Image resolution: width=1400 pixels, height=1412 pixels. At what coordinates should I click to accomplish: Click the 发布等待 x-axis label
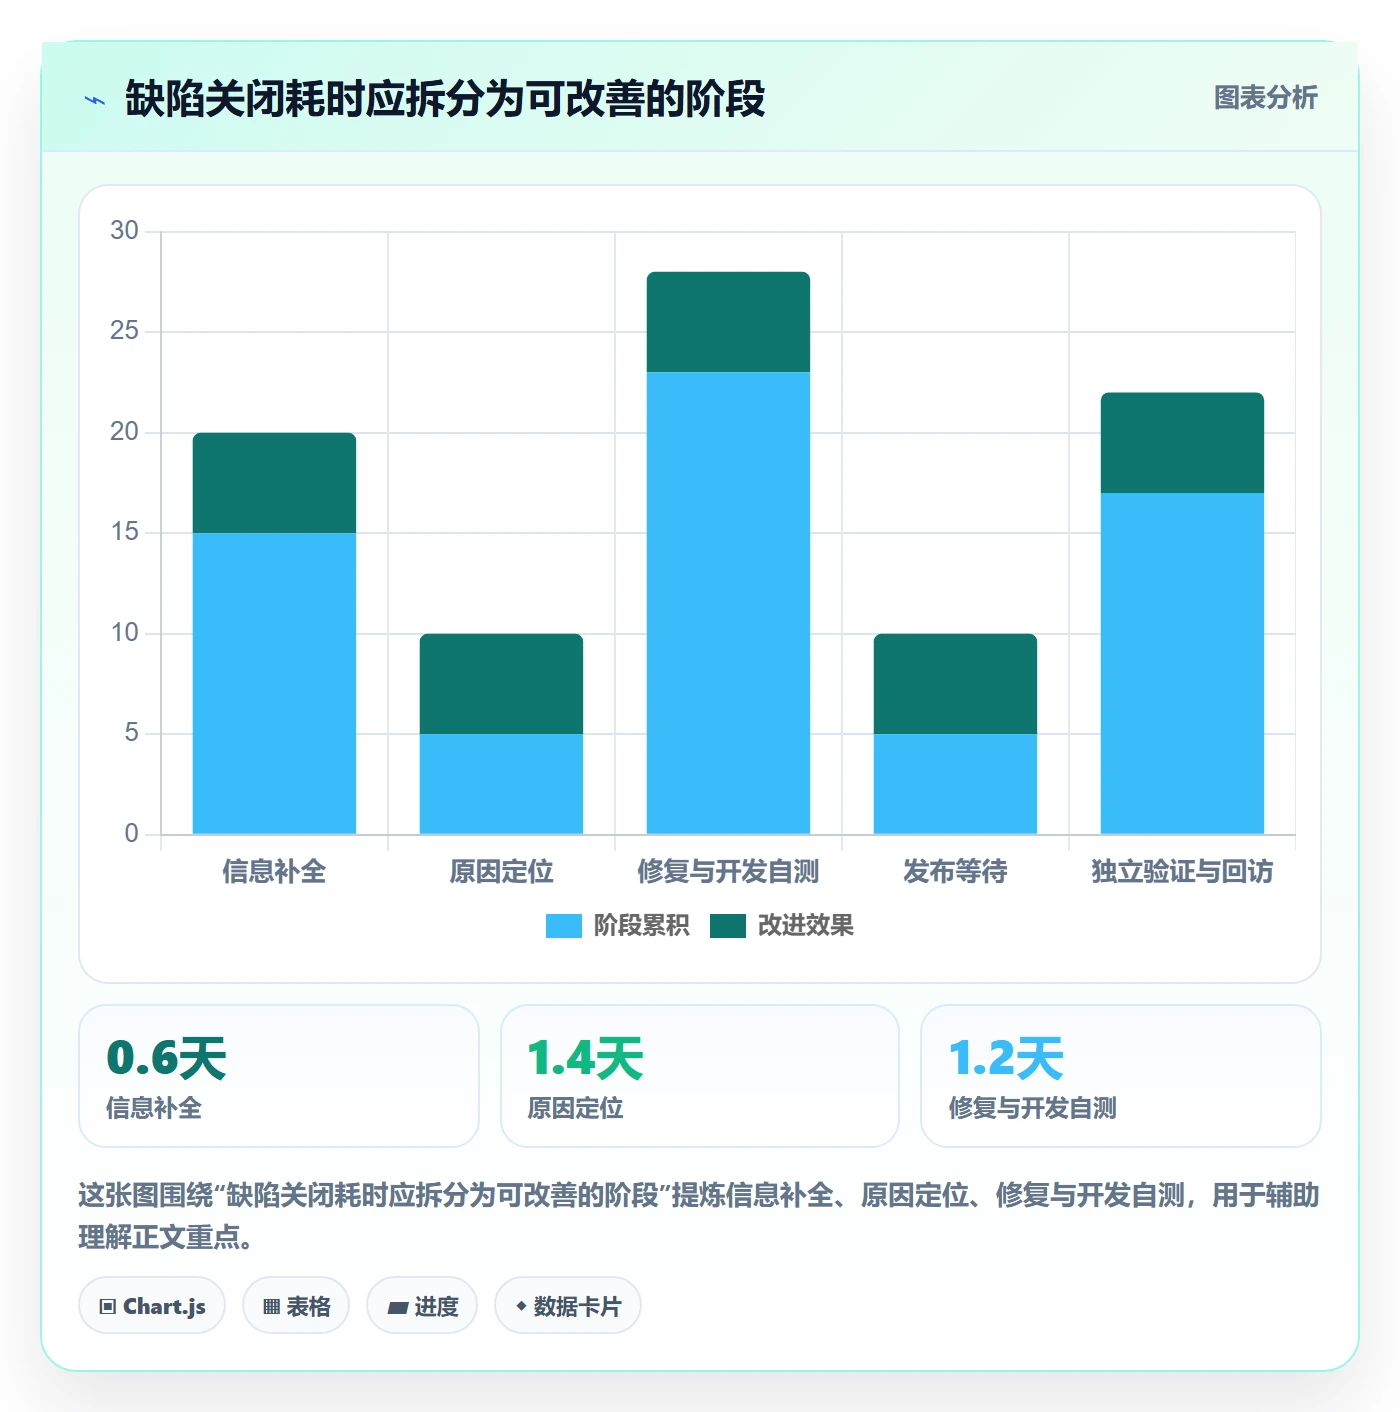pyautogui.click(x=955, y=872)
